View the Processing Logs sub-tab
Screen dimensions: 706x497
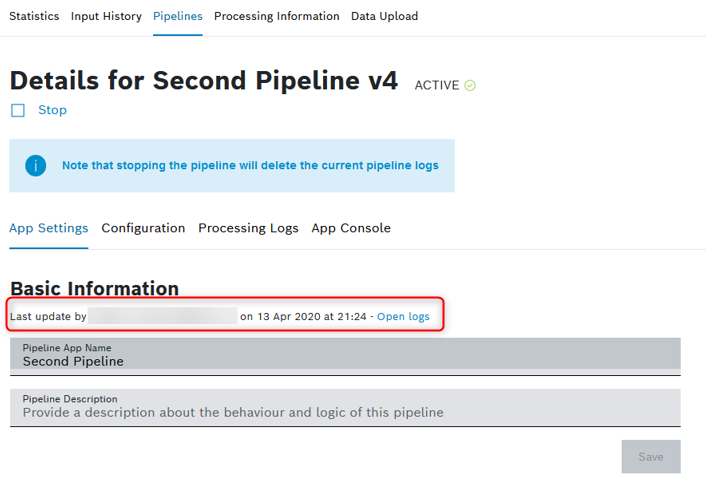pos(248,228)
